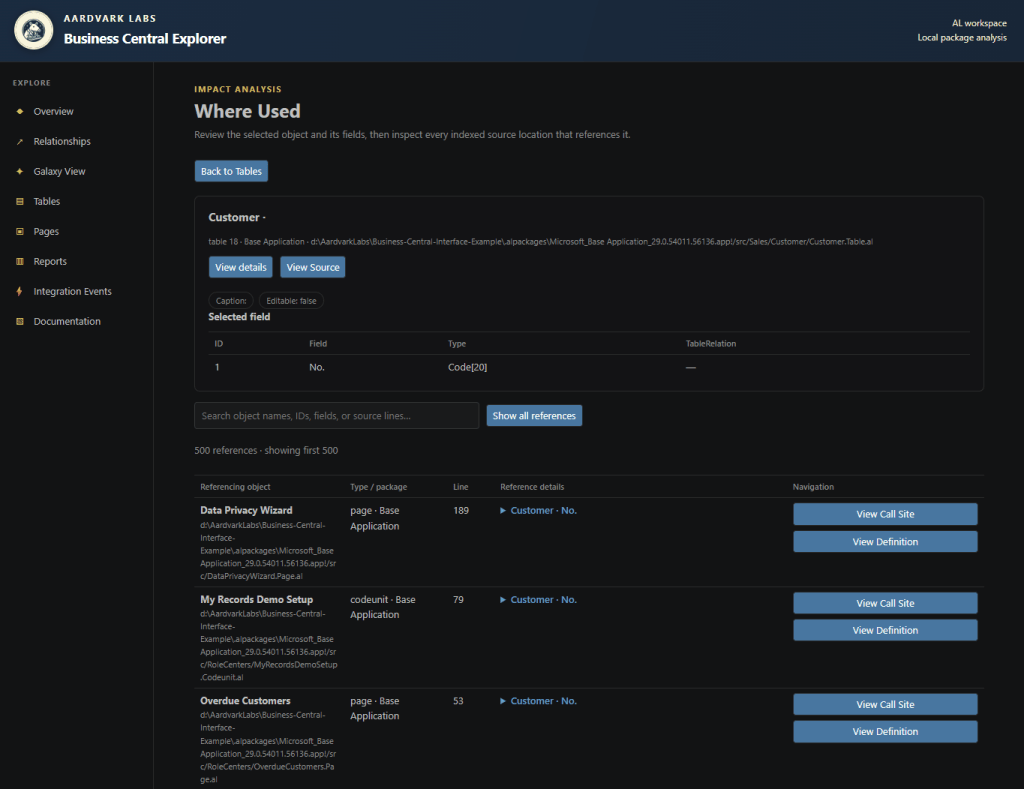Select the My Records Demo Setup object name
1024x789 pixels.
coord(257,600)
